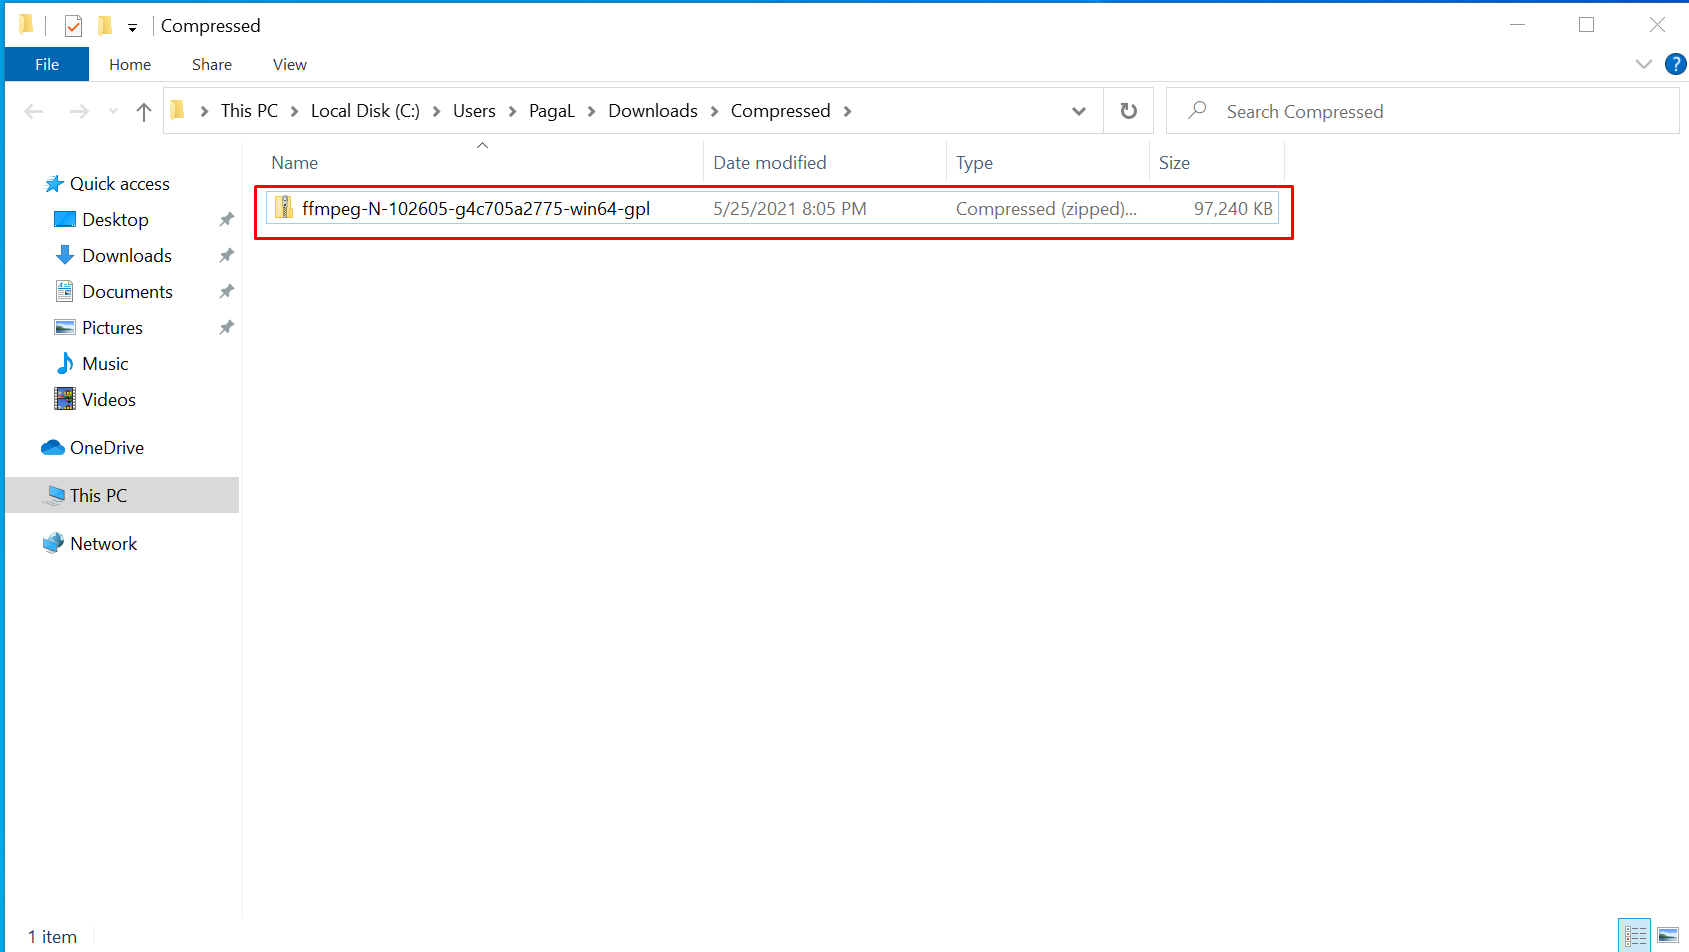Select the ffmpeg zip file icon

click(x=284, y=208)
